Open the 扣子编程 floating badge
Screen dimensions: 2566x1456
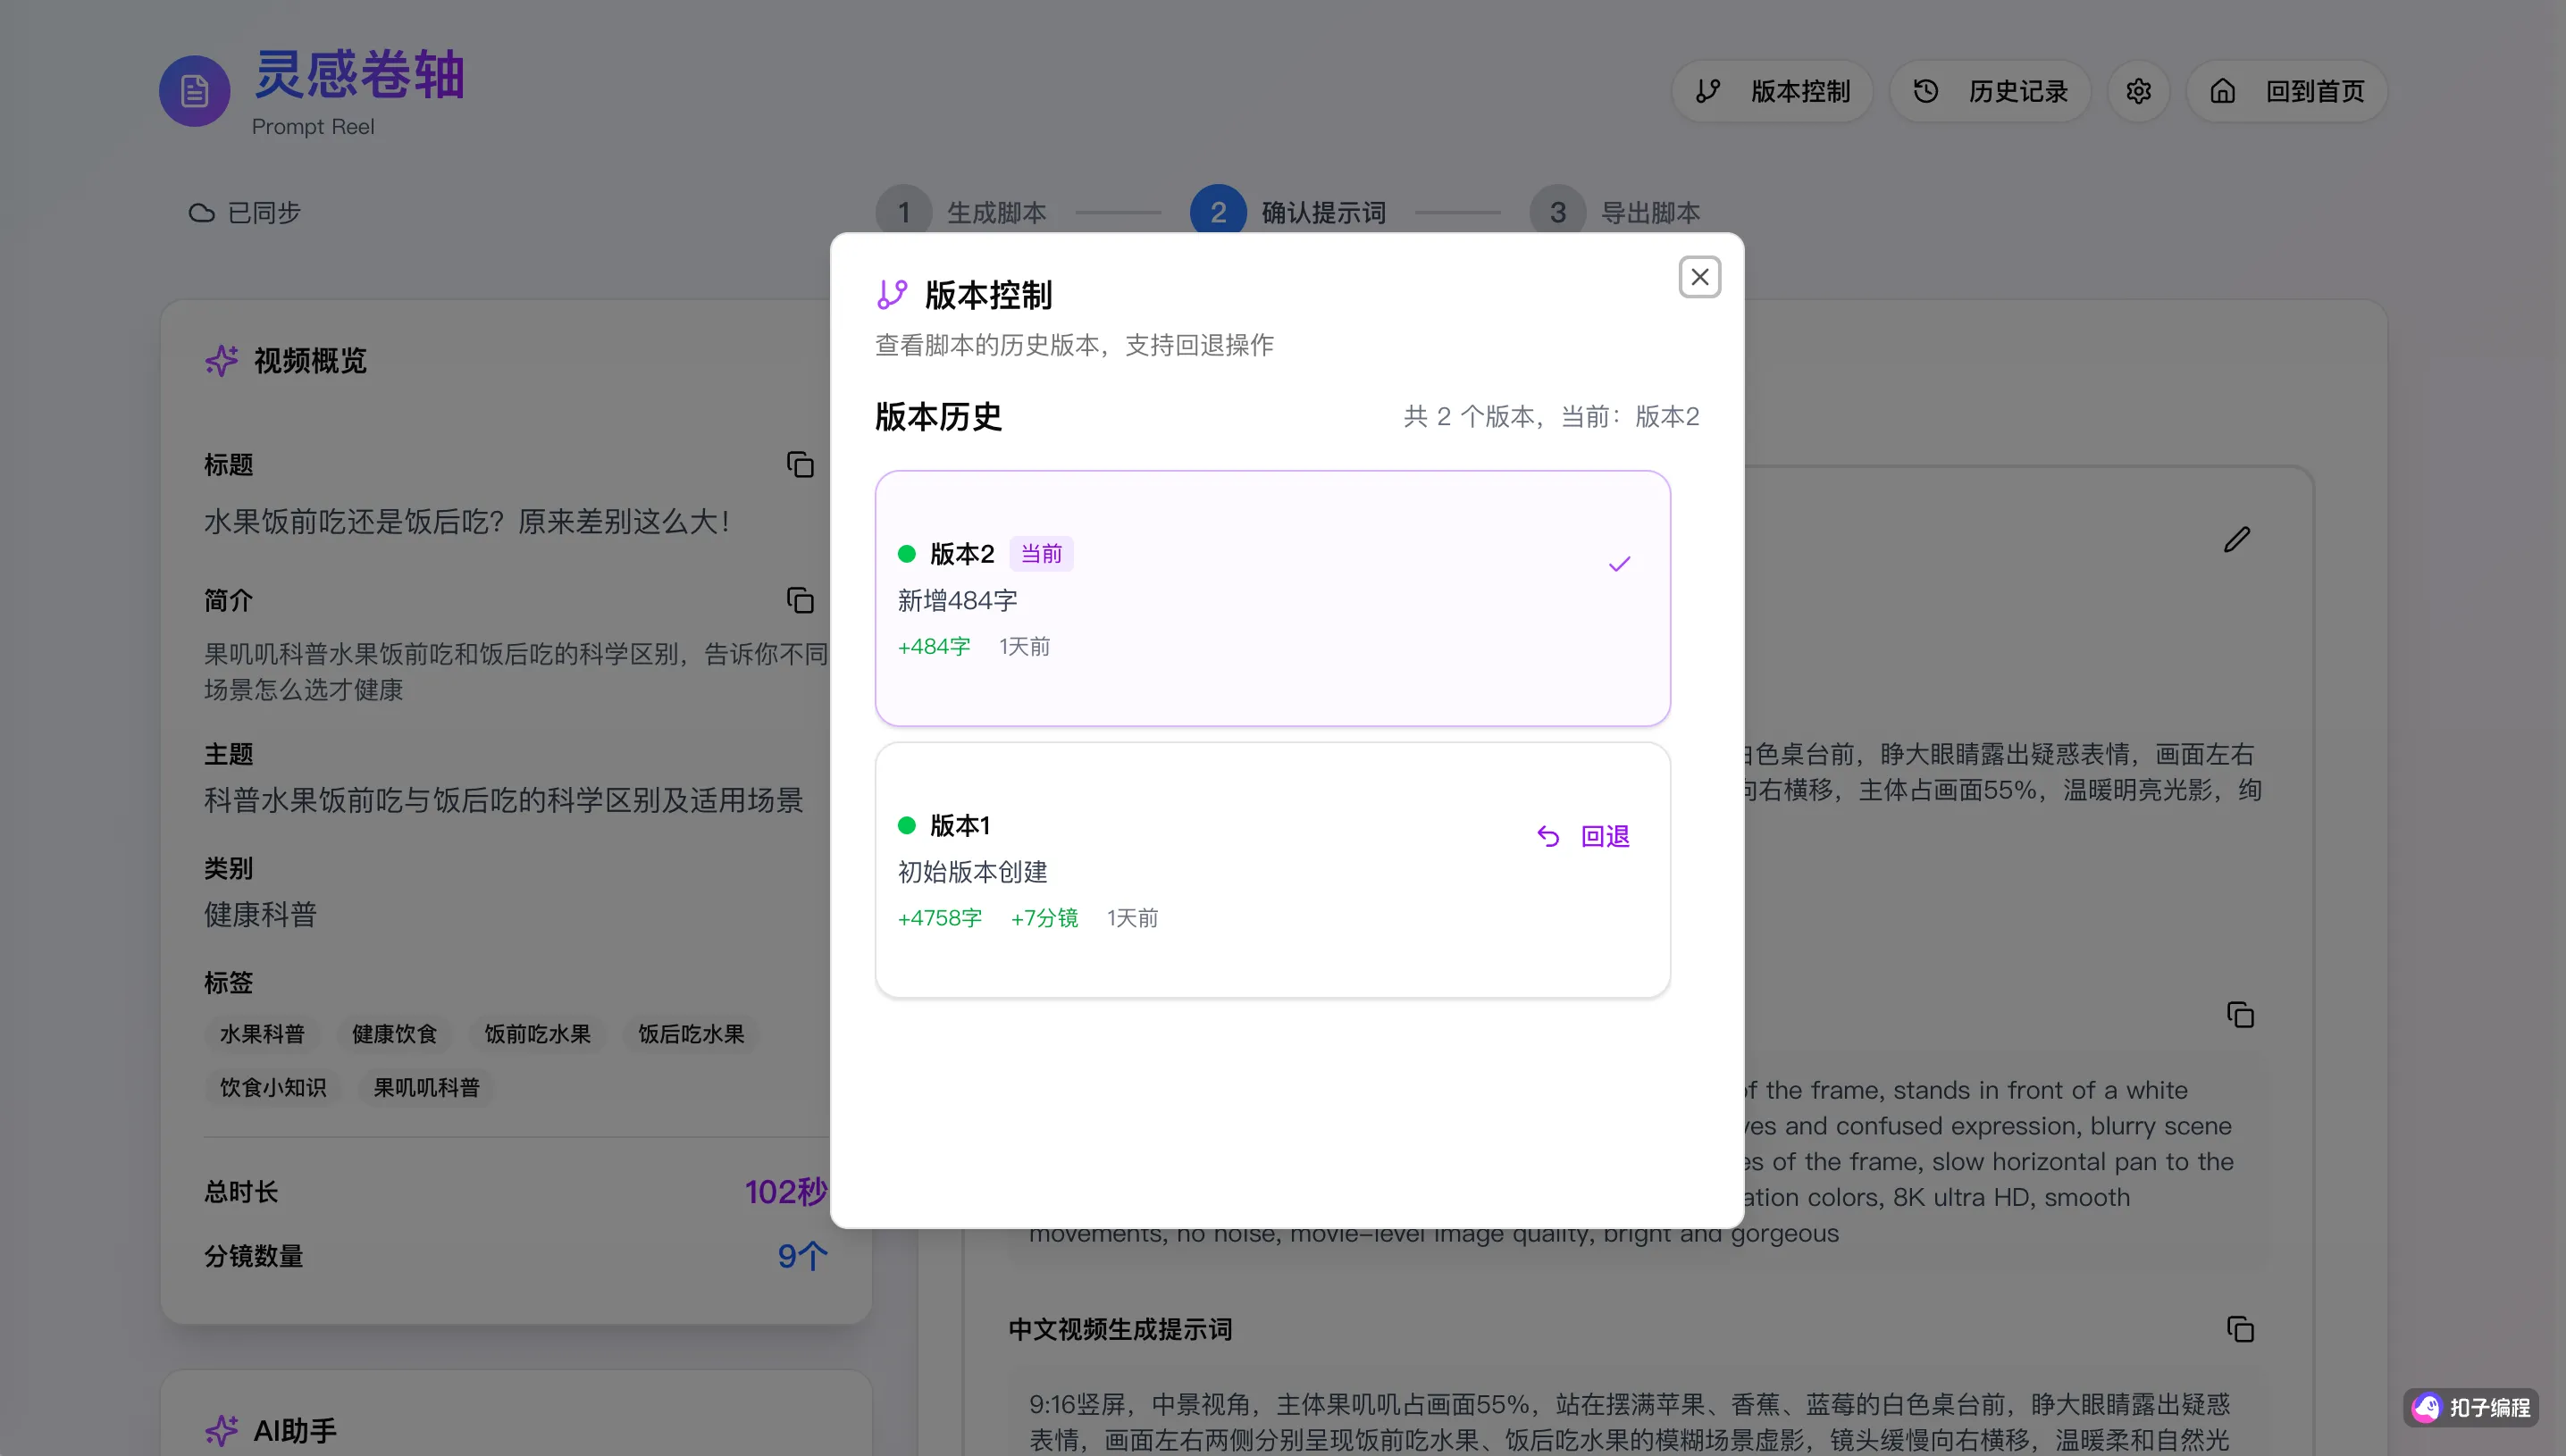(2471, 1408)
